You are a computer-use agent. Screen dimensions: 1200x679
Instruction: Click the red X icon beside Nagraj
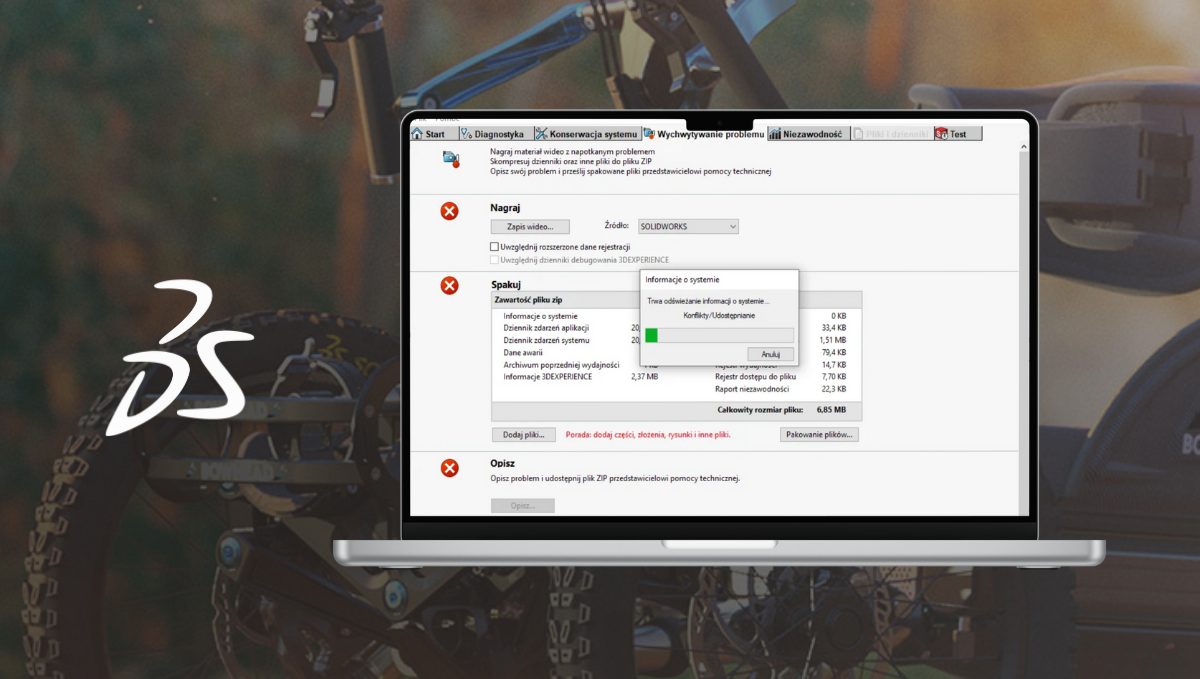click(x=450, y=211)
